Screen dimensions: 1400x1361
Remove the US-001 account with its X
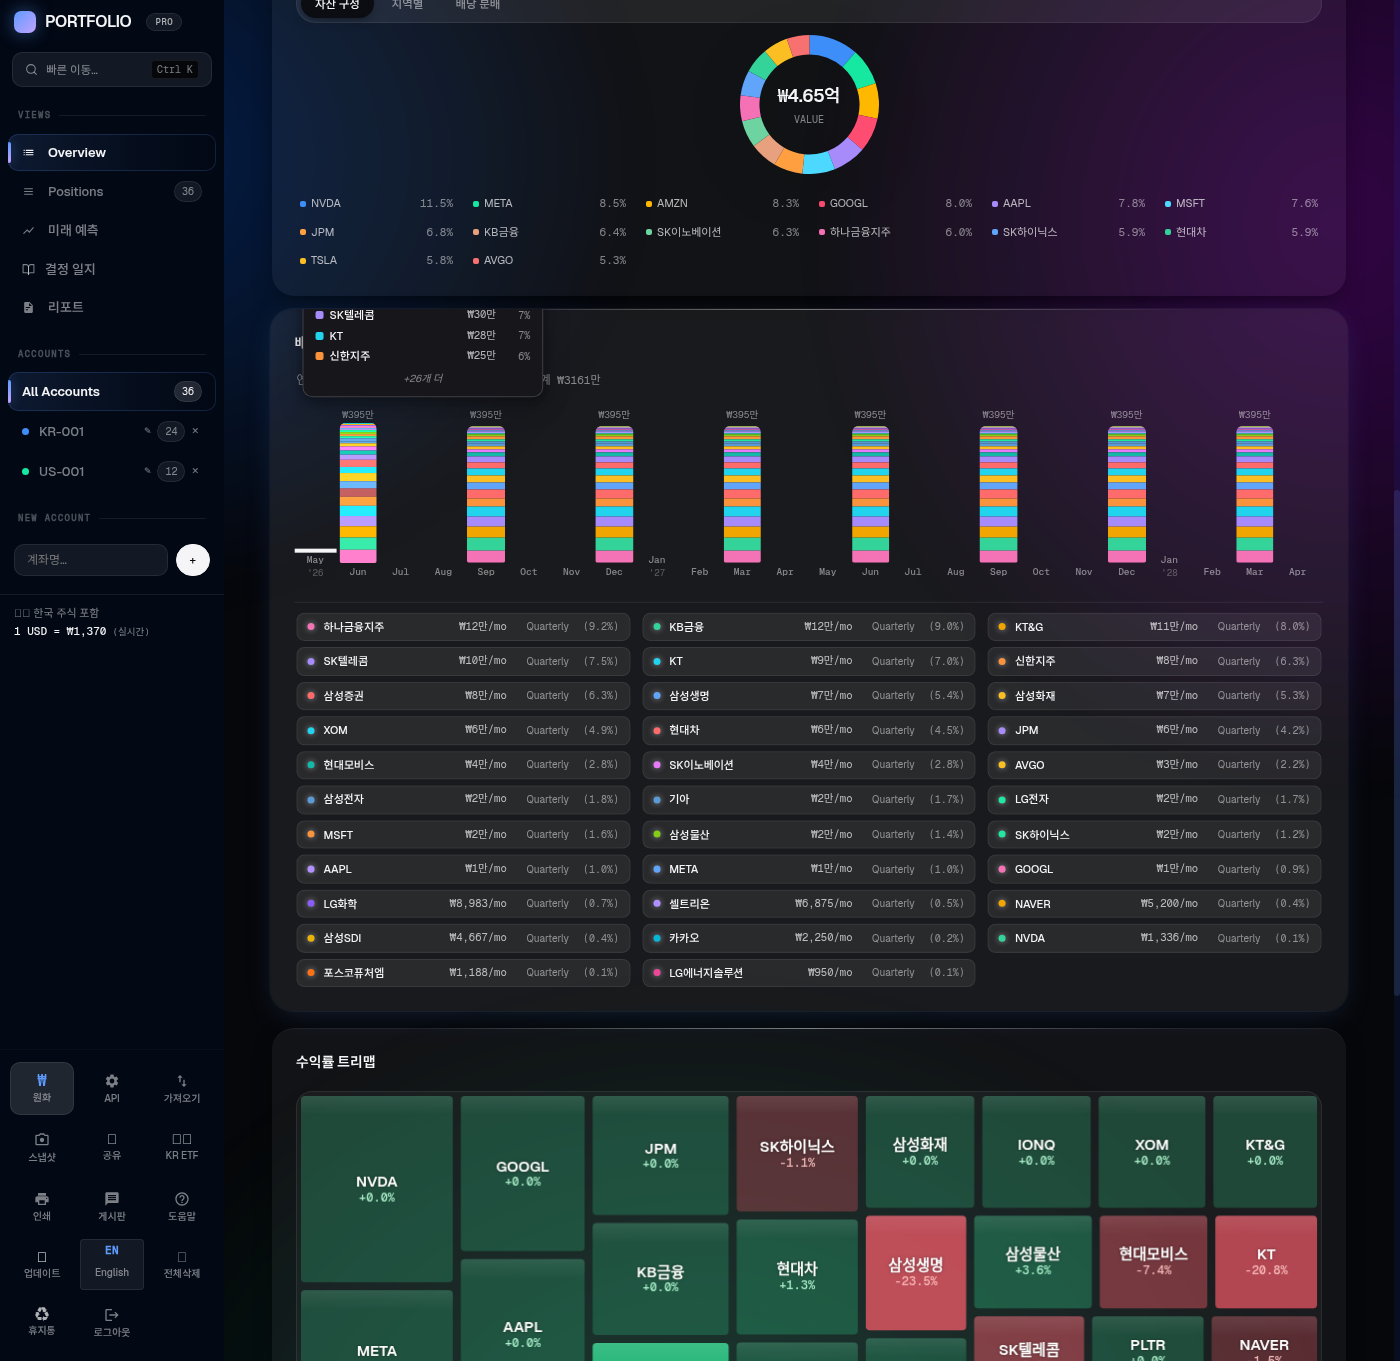point(195,471)
